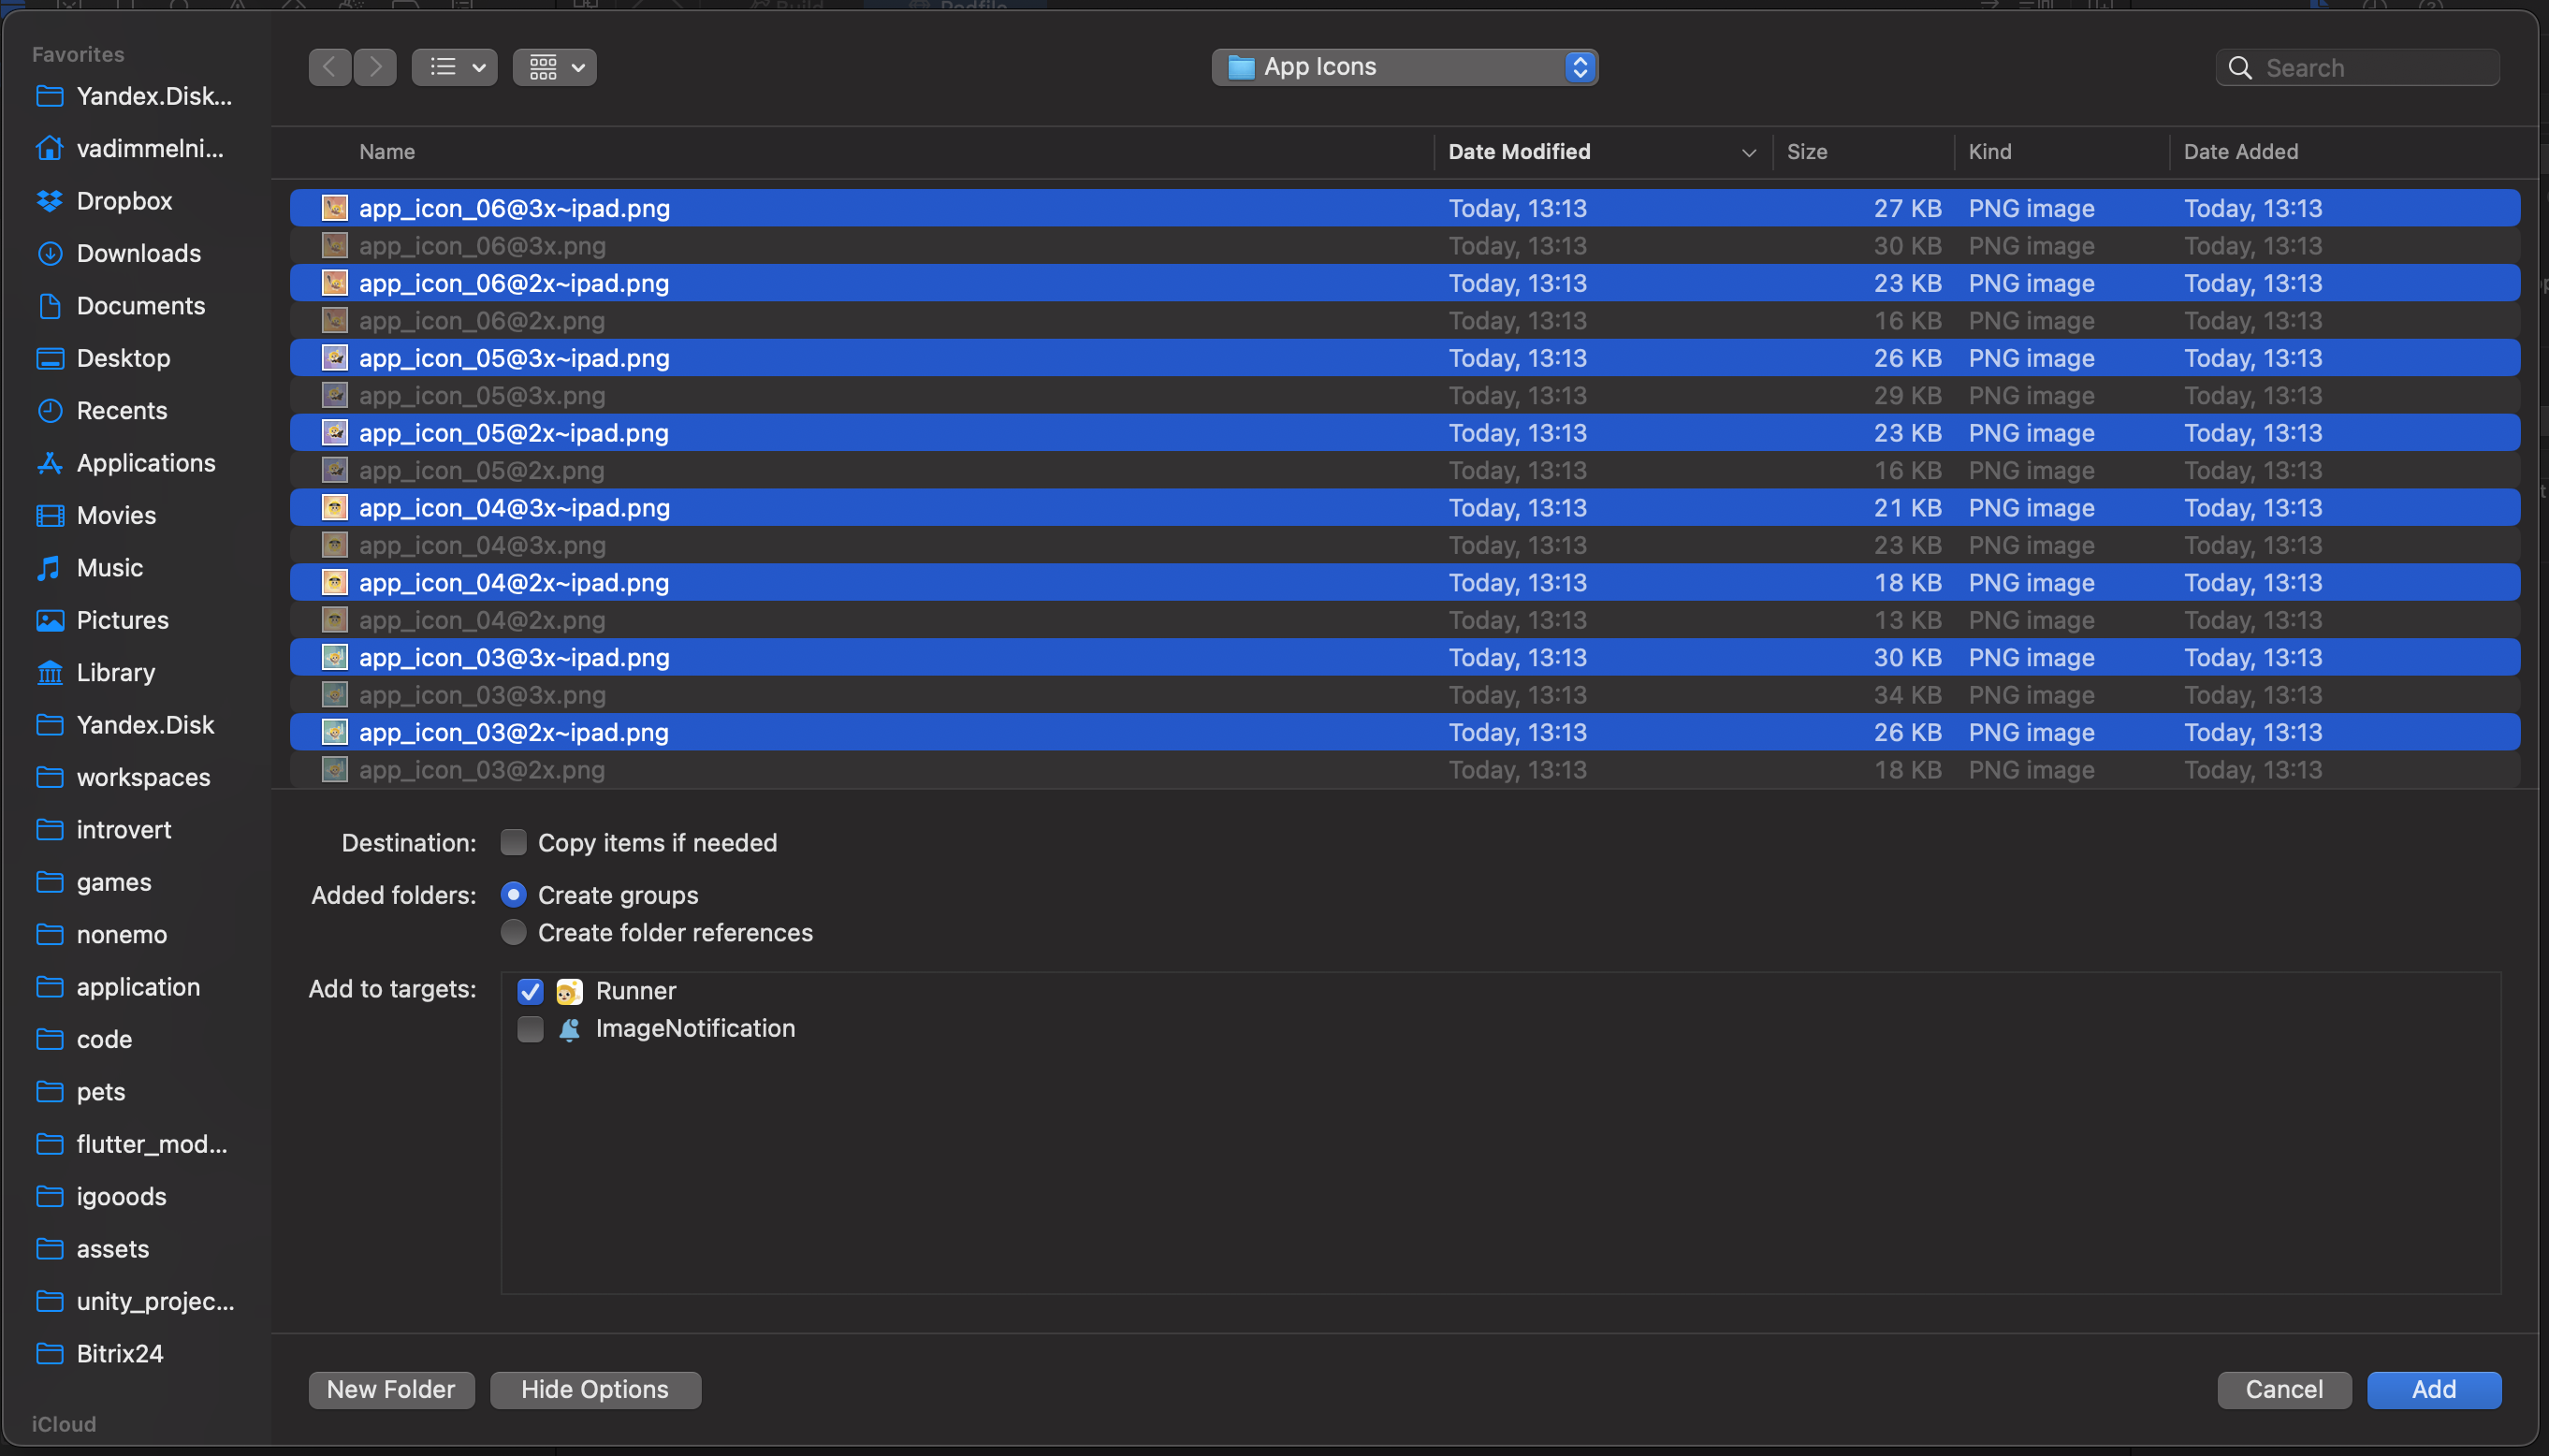The width and height of the screenshot is (2549, 1456).
Task: Enable Copy items if needed checkbox
Action: pyautogui.click(x=513, y=842)
